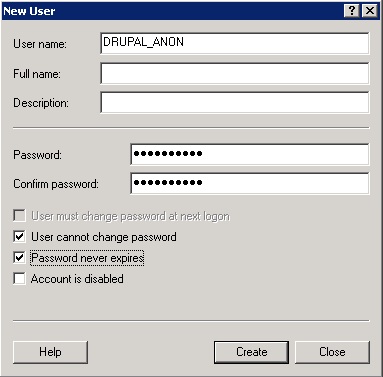This screenshot has height=377, width=383.
Task: Focus the User name field containing DRUPAL_ANON
Action: tap(235, 43)
